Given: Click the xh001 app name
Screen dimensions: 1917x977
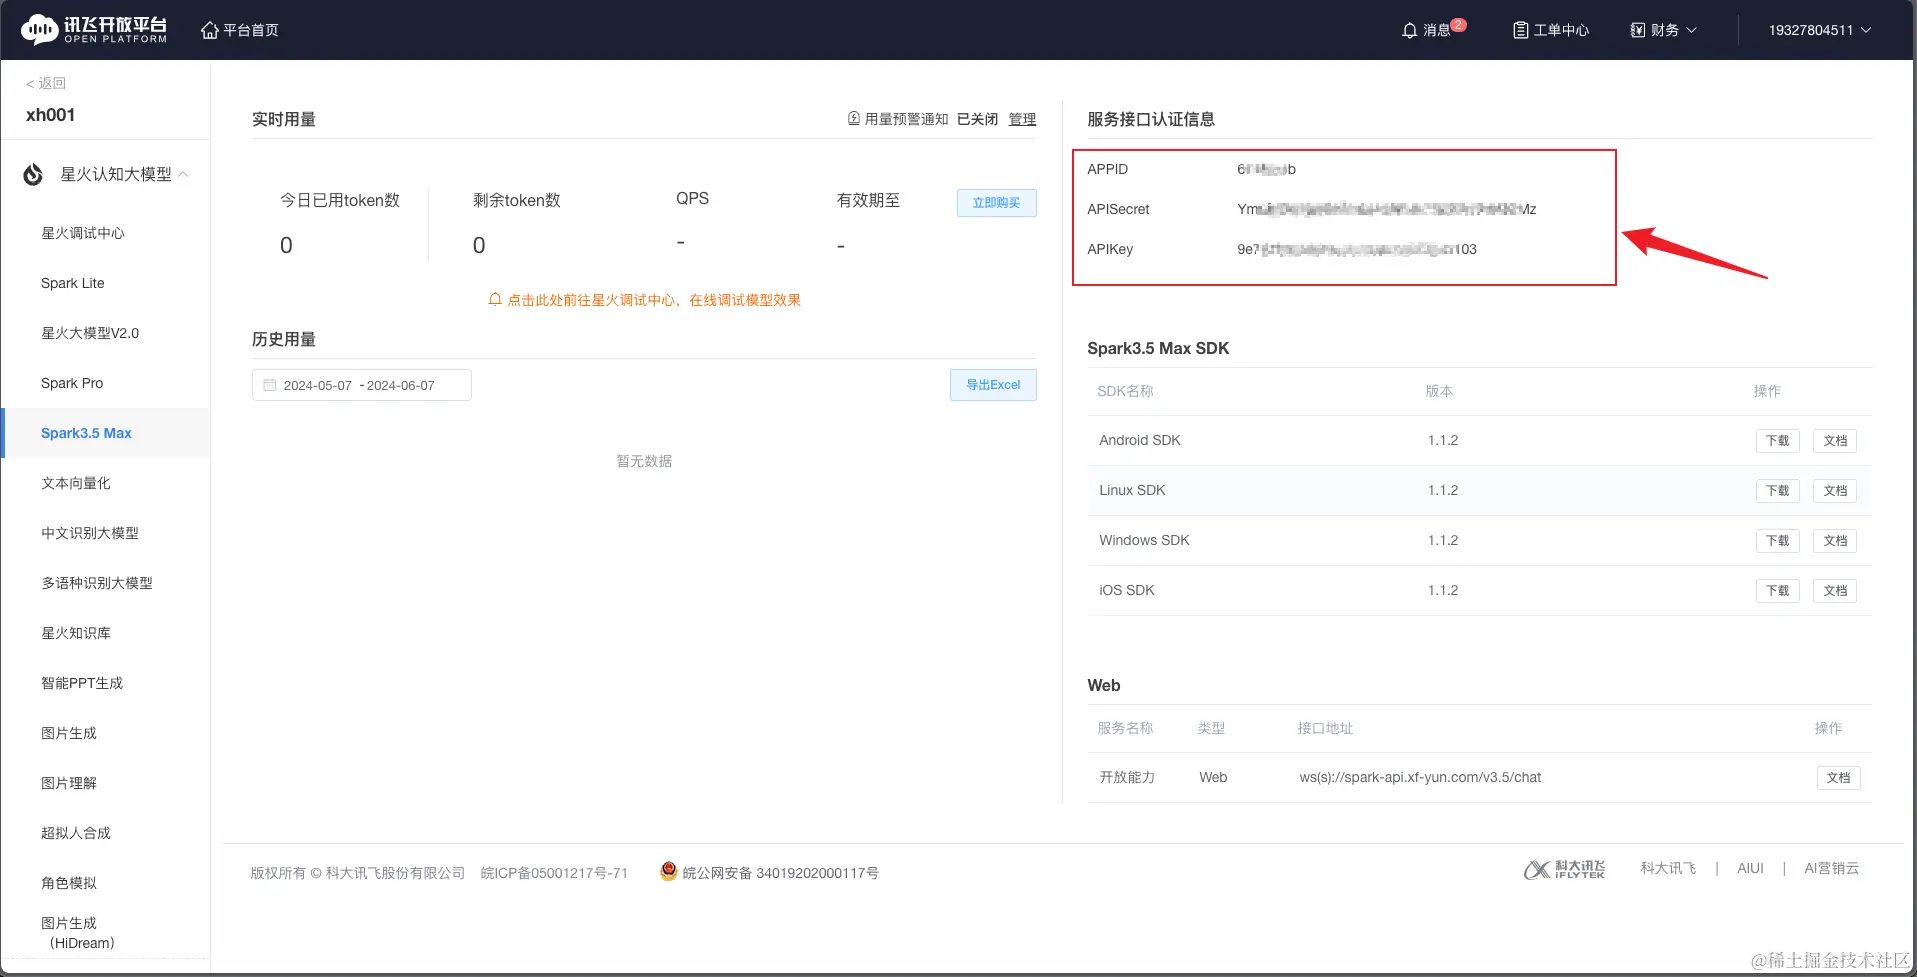Looking at the screenshot, I should click(51, 115).
